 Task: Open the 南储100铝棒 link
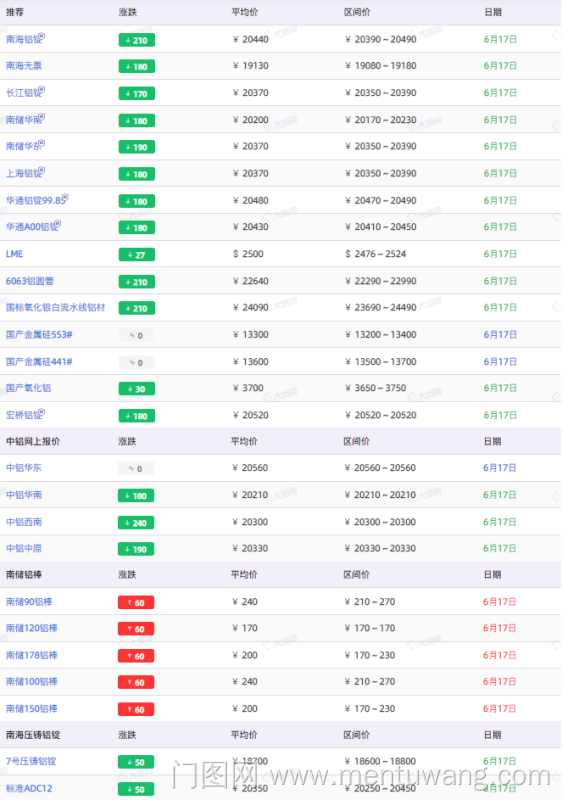(32, 682)
